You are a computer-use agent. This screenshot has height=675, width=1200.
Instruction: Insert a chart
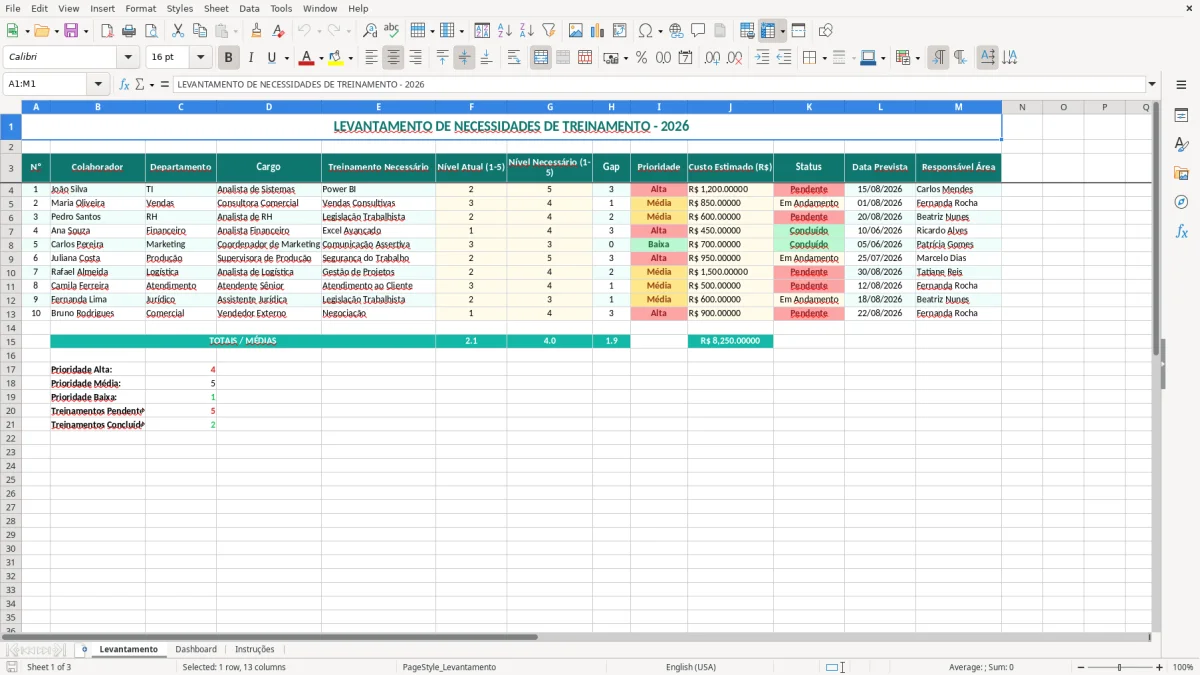click(598, 31)
